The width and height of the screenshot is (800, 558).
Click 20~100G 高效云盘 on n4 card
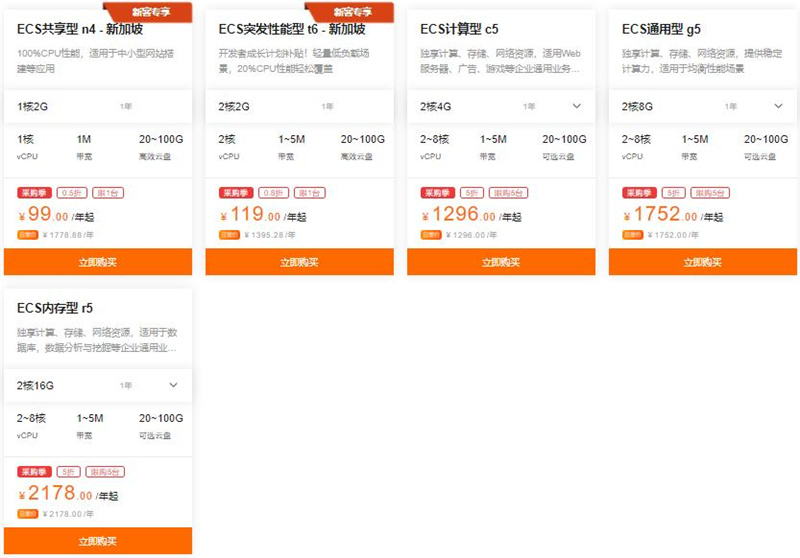click(x=161, y=146)
